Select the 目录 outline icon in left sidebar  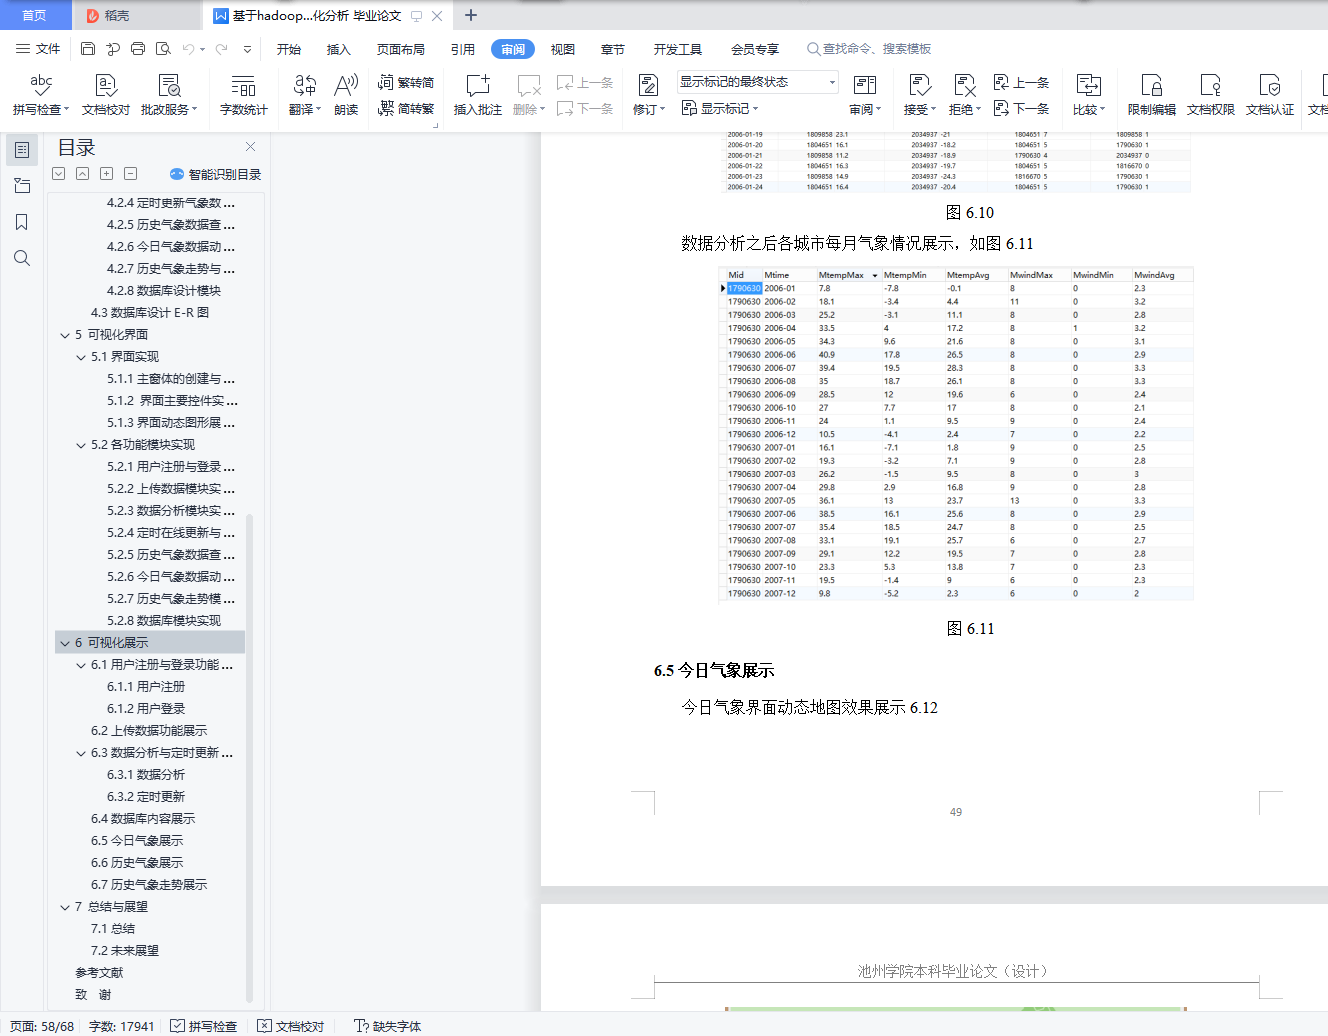click(x=22, y=150)
